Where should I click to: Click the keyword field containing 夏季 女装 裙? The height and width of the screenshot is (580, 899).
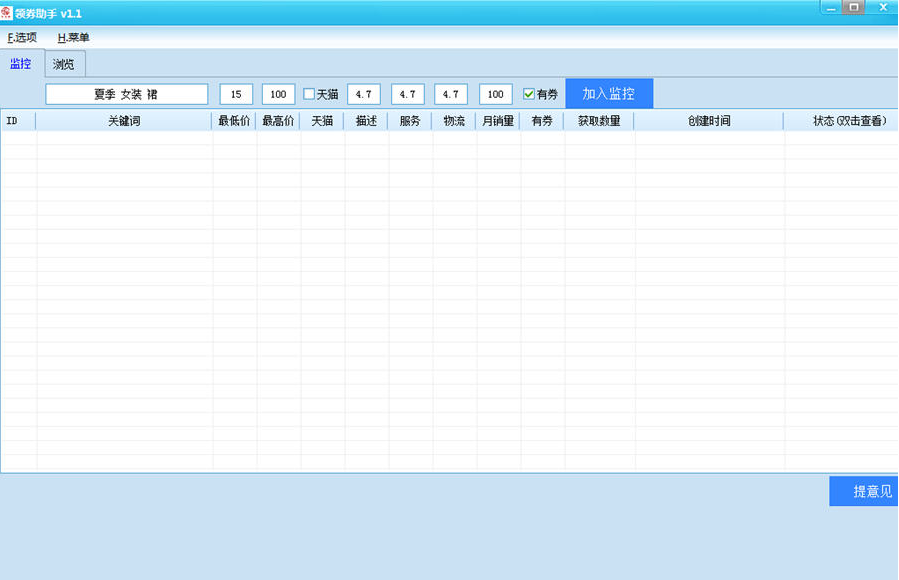(x=126, y=94)
